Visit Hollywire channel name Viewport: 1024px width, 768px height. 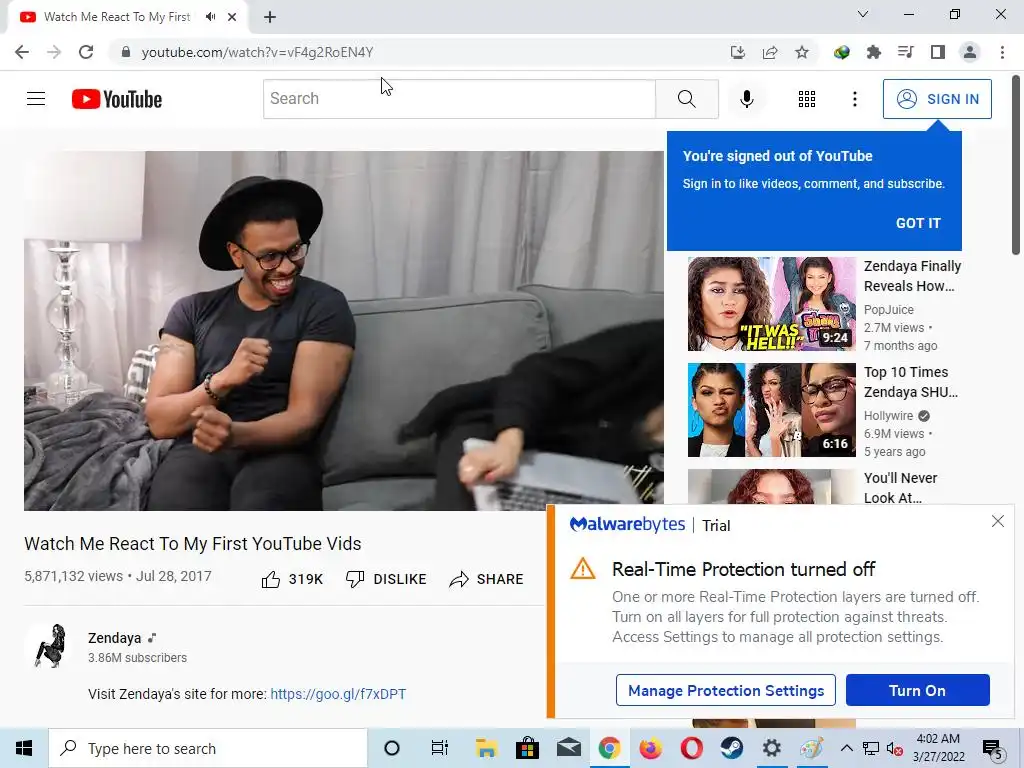[888, 415]
